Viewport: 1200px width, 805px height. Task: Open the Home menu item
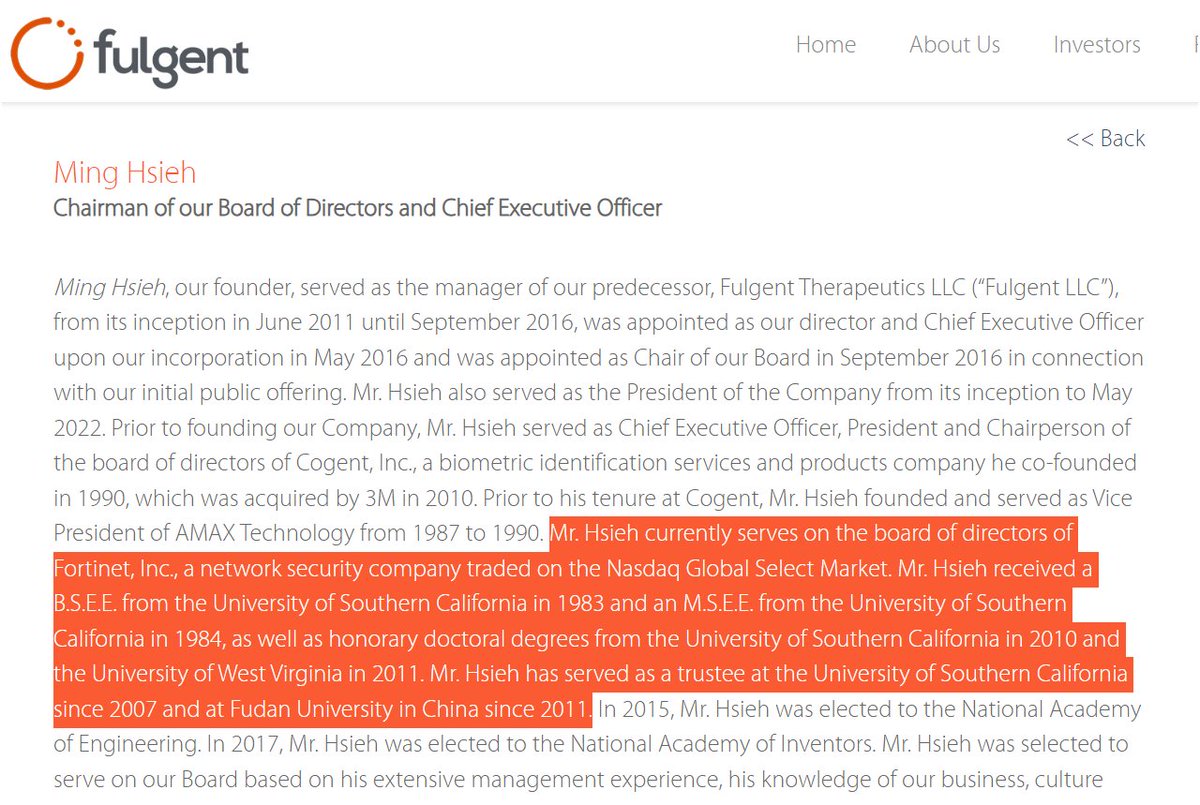click(x=825, y=45)
